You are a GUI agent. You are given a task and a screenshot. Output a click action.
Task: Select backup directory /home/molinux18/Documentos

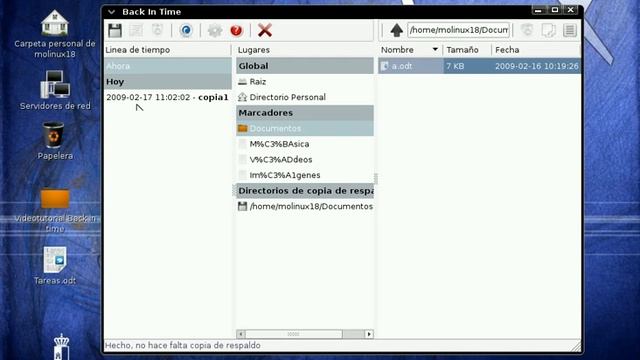coord(305,207)
